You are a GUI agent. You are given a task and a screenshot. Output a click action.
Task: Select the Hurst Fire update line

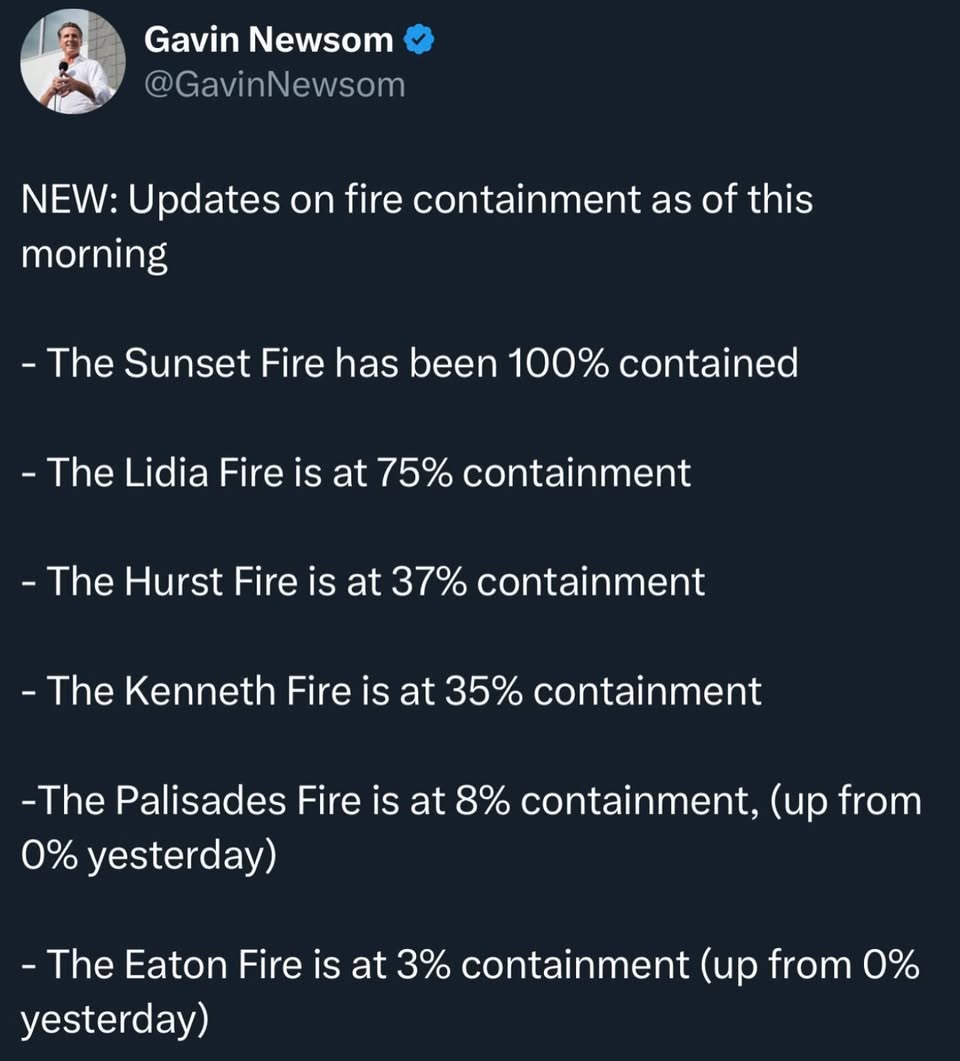[x=363, y=581]
